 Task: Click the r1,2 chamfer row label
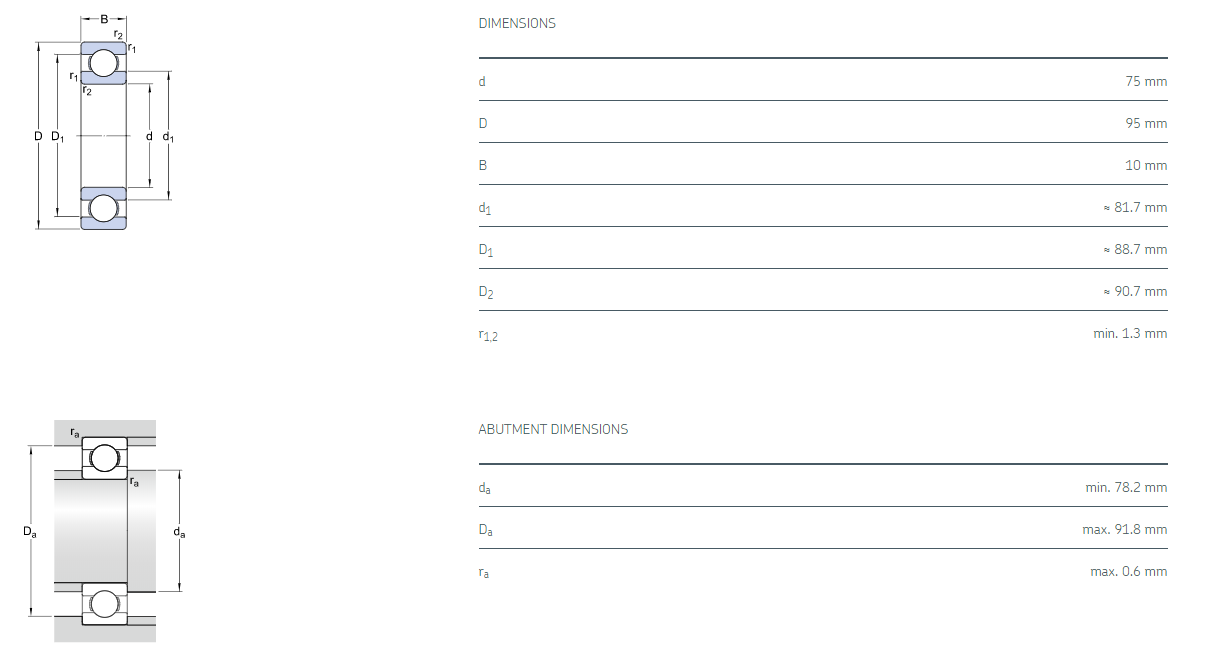tap(488, 335)
